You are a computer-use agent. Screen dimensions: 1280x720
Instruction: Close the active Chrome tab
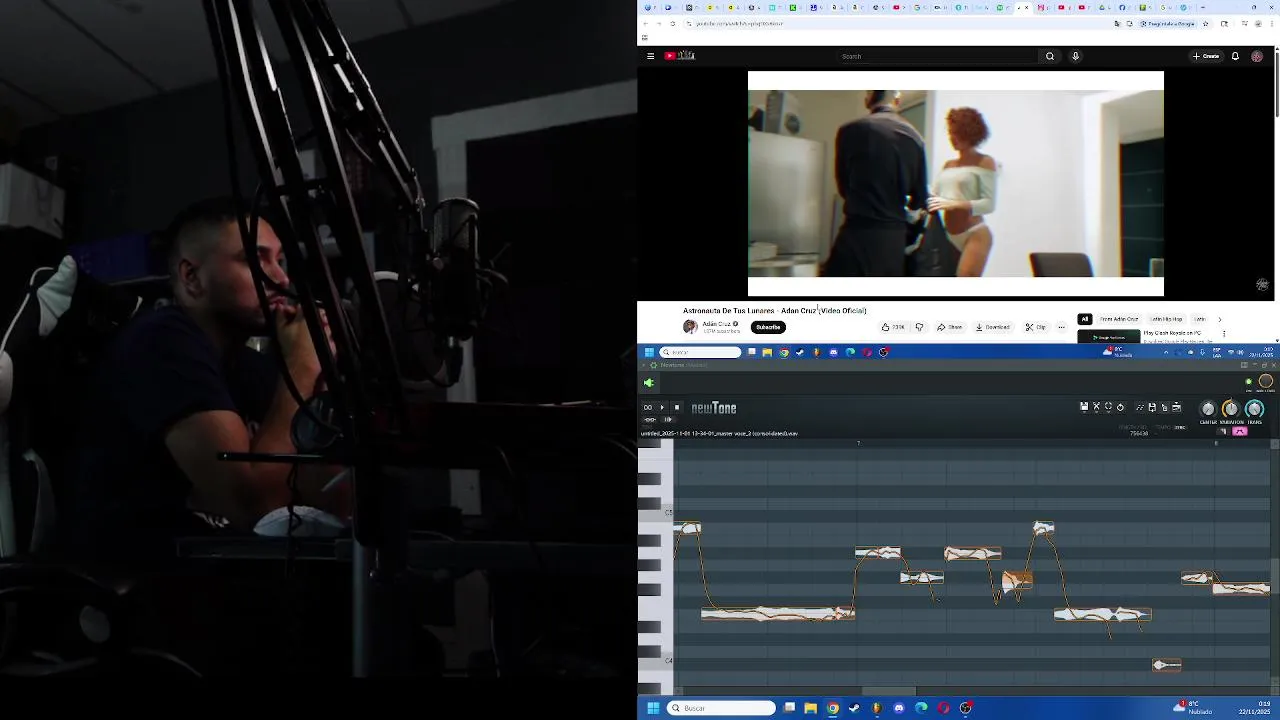[x=1026, y=7]
